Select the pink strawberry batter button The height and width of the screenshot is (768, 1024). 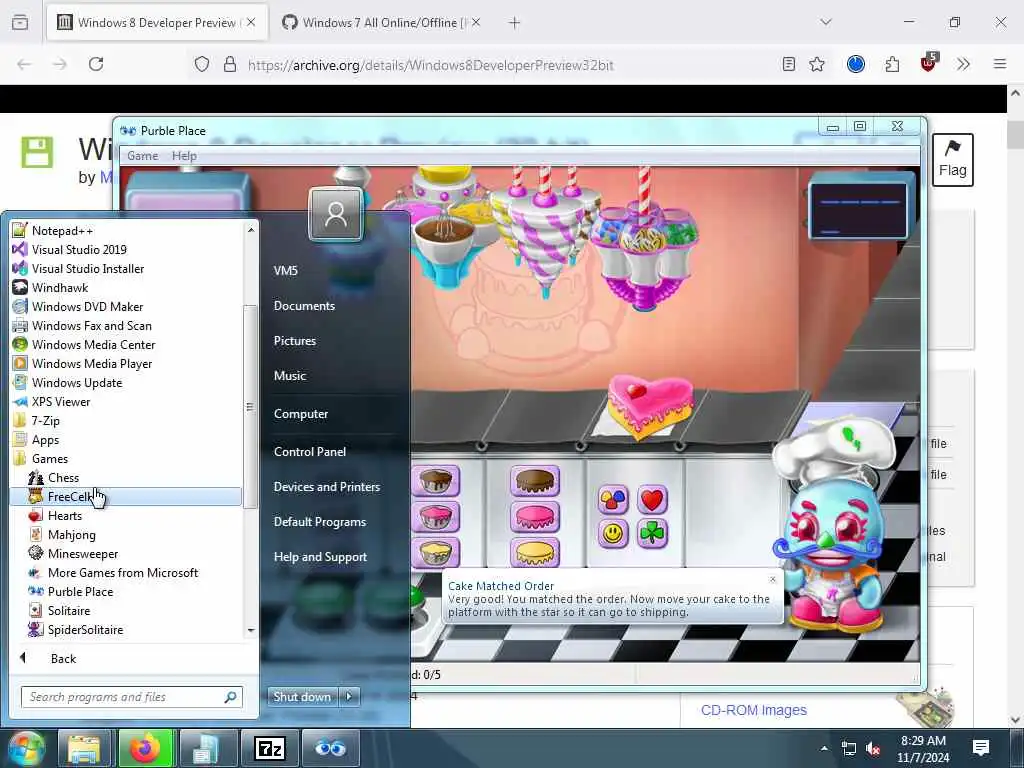tap(436, 518)
